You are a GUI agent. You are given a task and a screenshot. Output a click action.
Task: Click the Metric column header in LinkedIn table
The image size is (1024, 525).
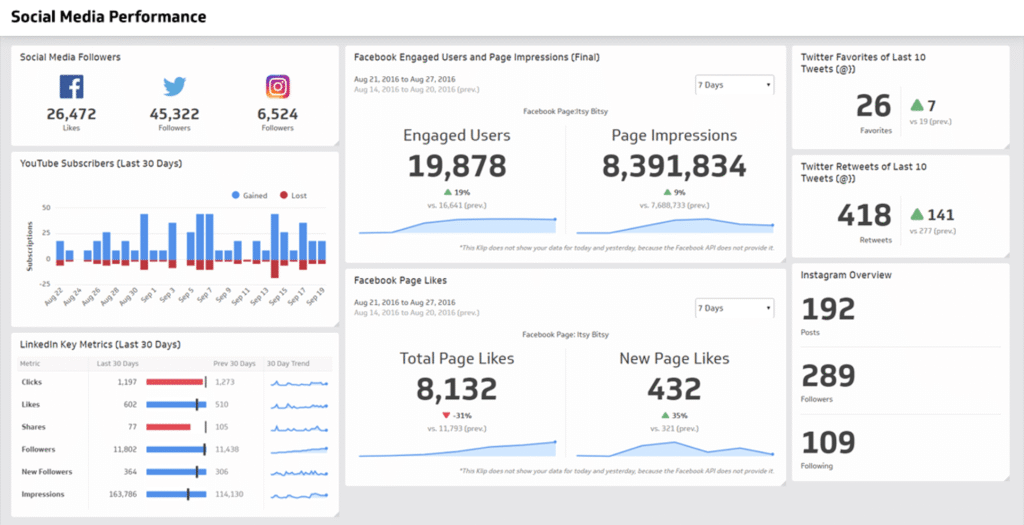tap(30, 363)
